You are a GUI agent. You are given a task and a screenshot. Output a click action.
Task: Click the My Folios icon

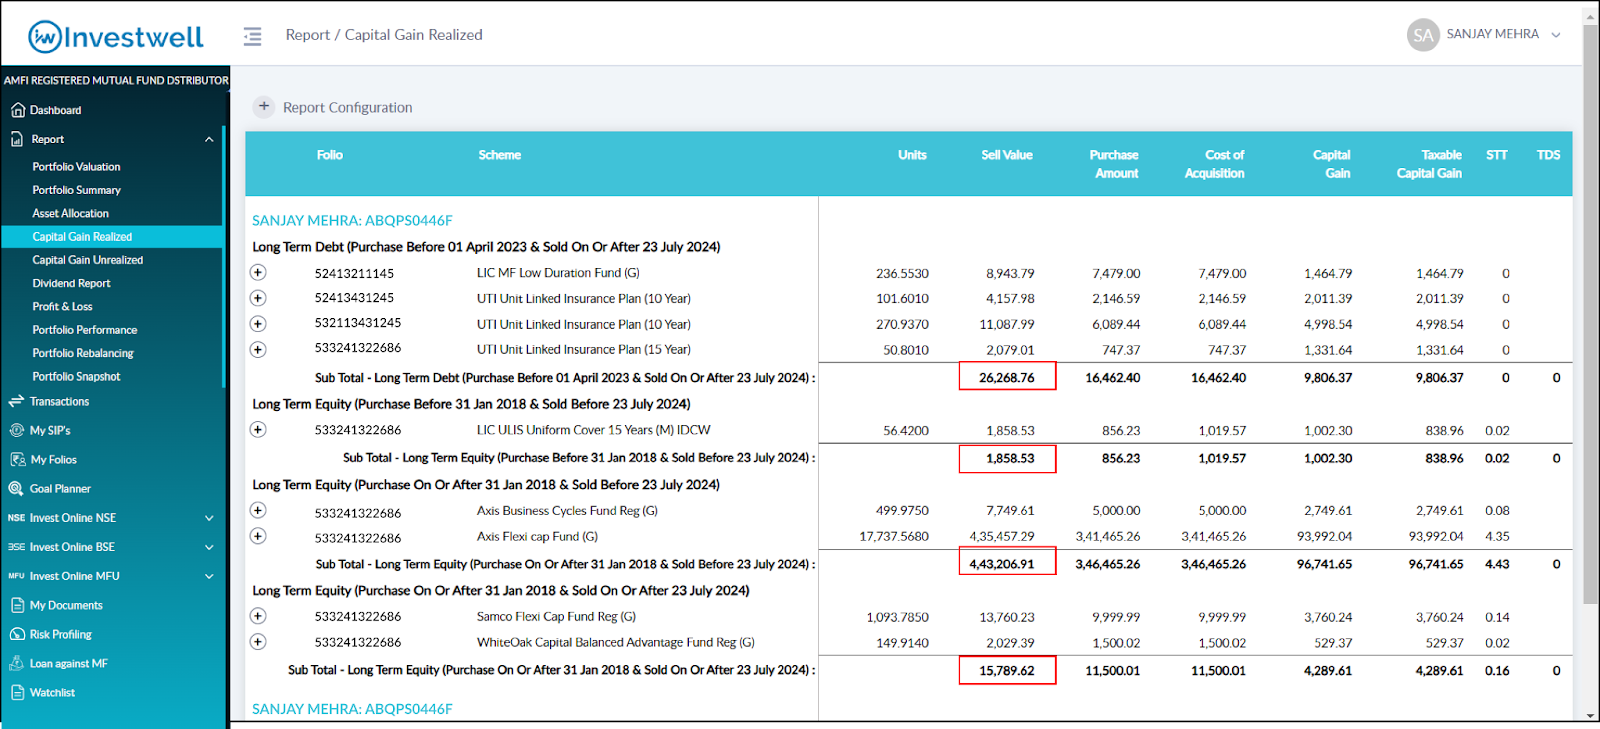17,459
